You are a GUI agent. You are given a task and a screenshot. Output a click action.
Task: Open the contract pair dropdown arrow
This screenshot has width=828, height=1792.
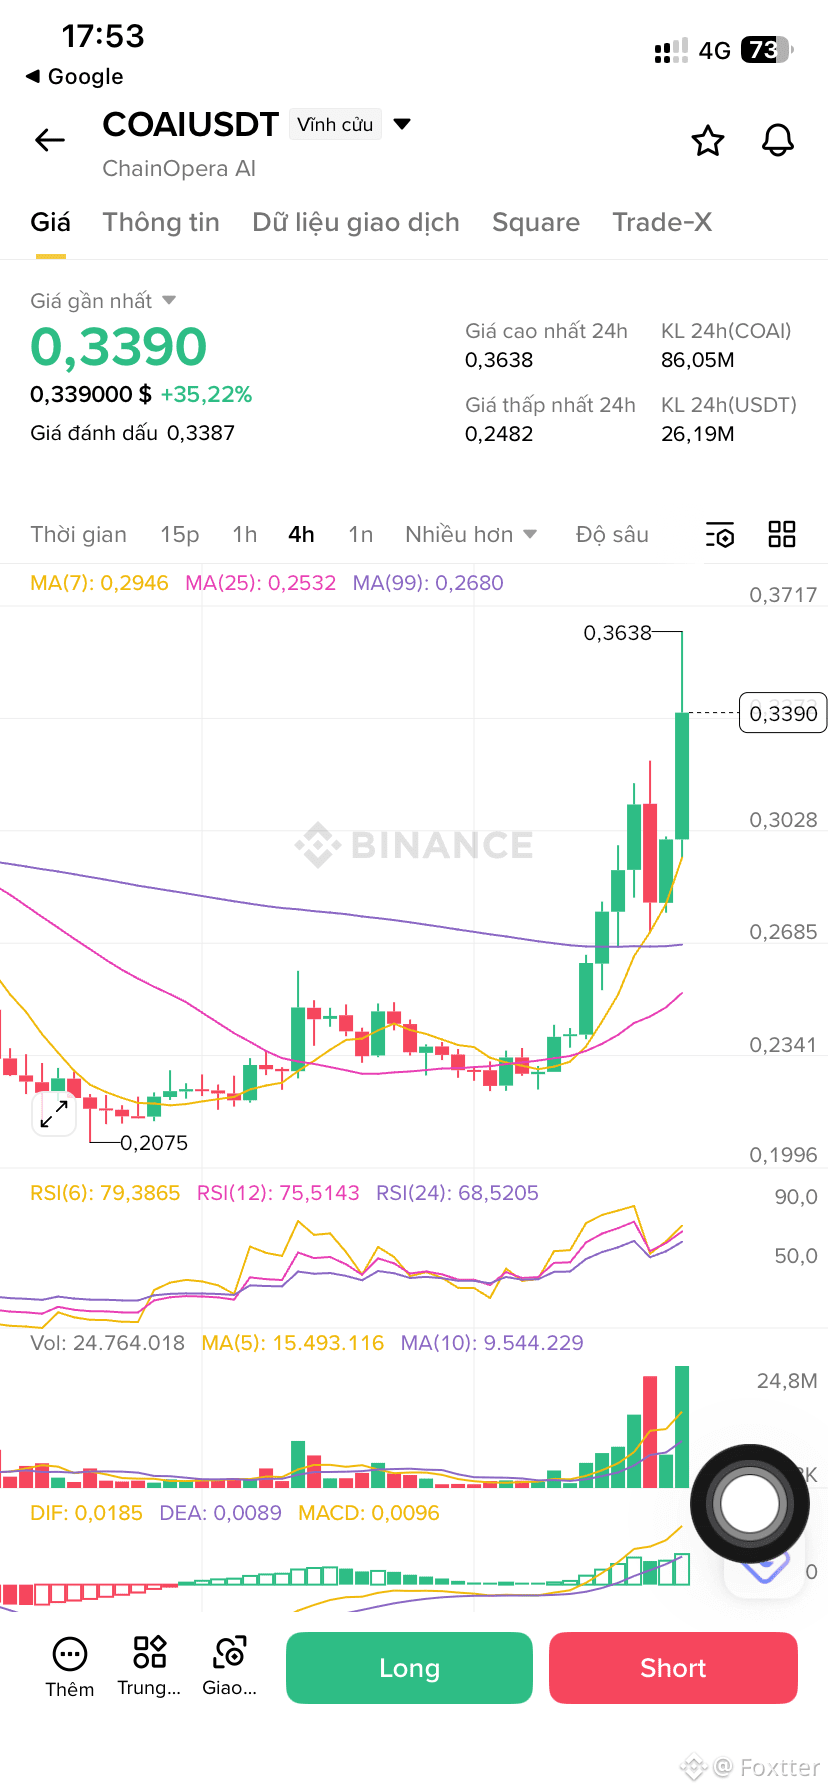pyautogui.click(x=402, y=124)
